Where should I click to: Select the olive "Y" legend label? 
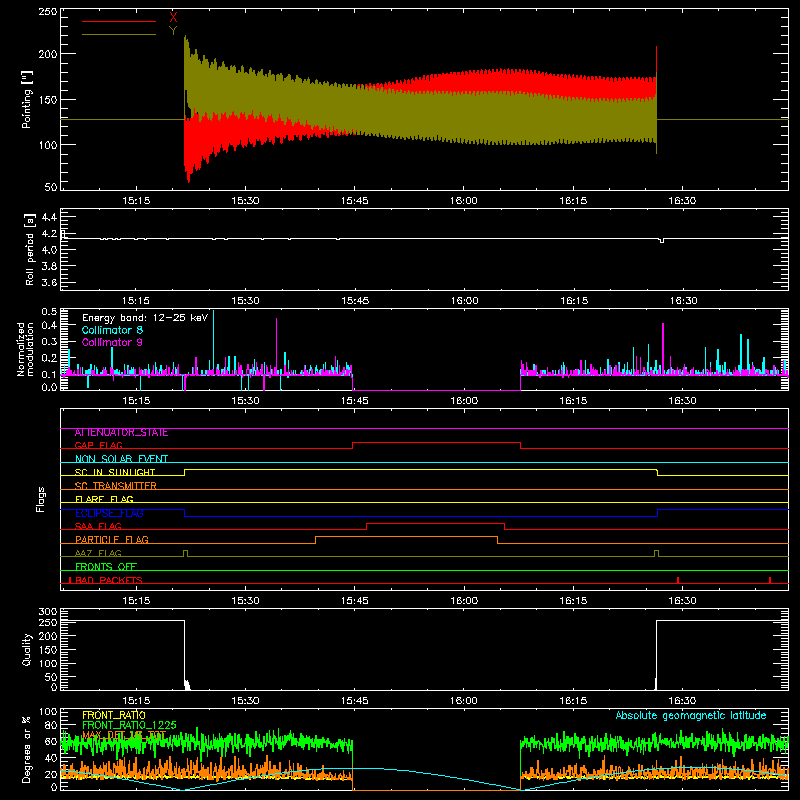(173, 31)
